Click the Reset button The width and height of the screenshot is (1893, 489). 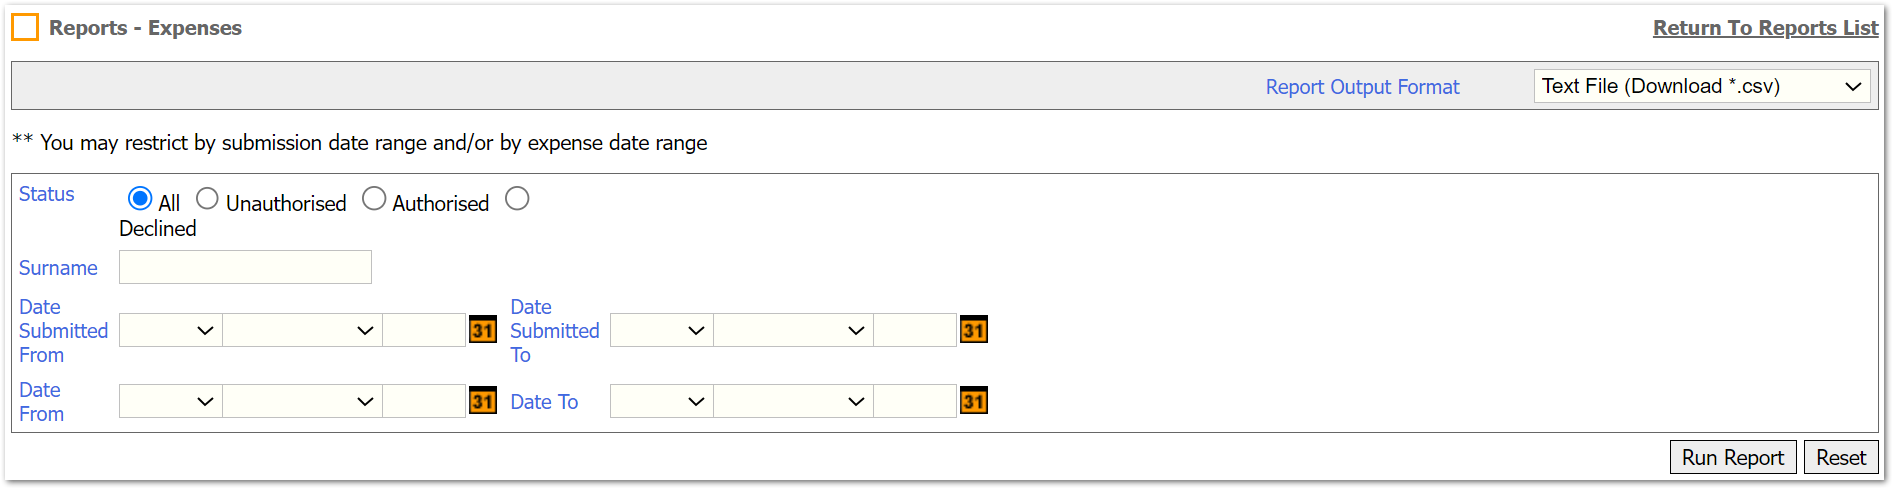pos(1841,457)
